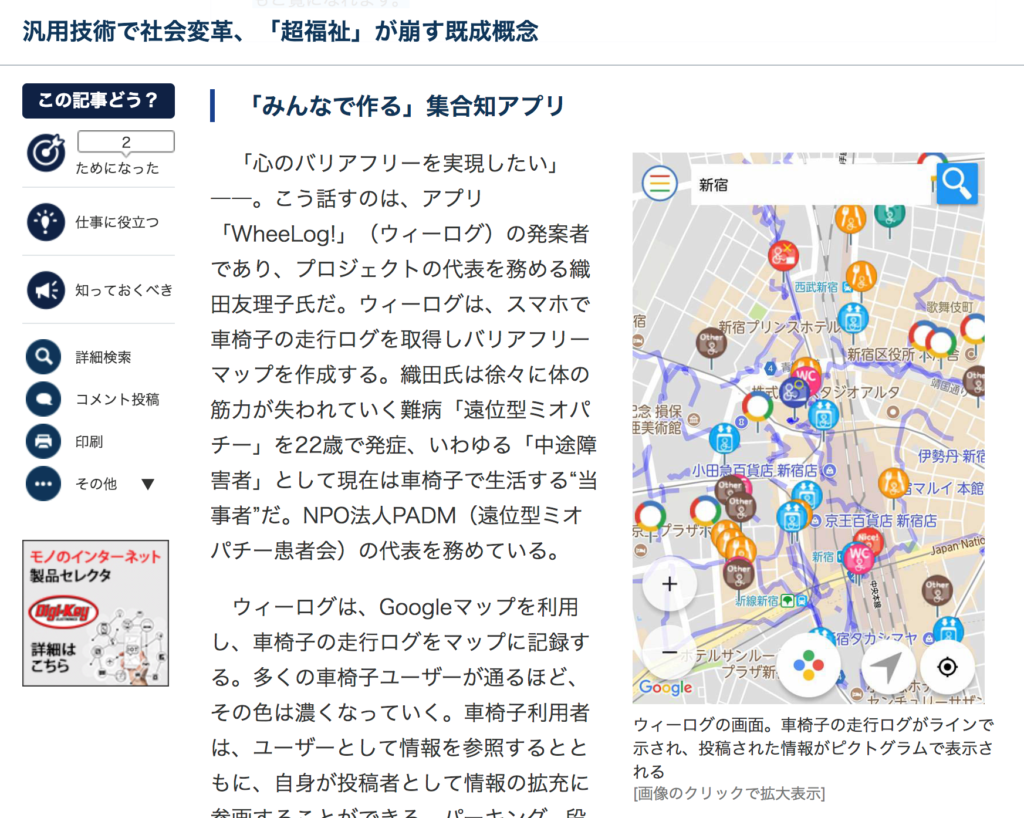Click the brown Other pin at map's lower right
1024x818 pixels.
pyautogui.click(x=936, y=591)
